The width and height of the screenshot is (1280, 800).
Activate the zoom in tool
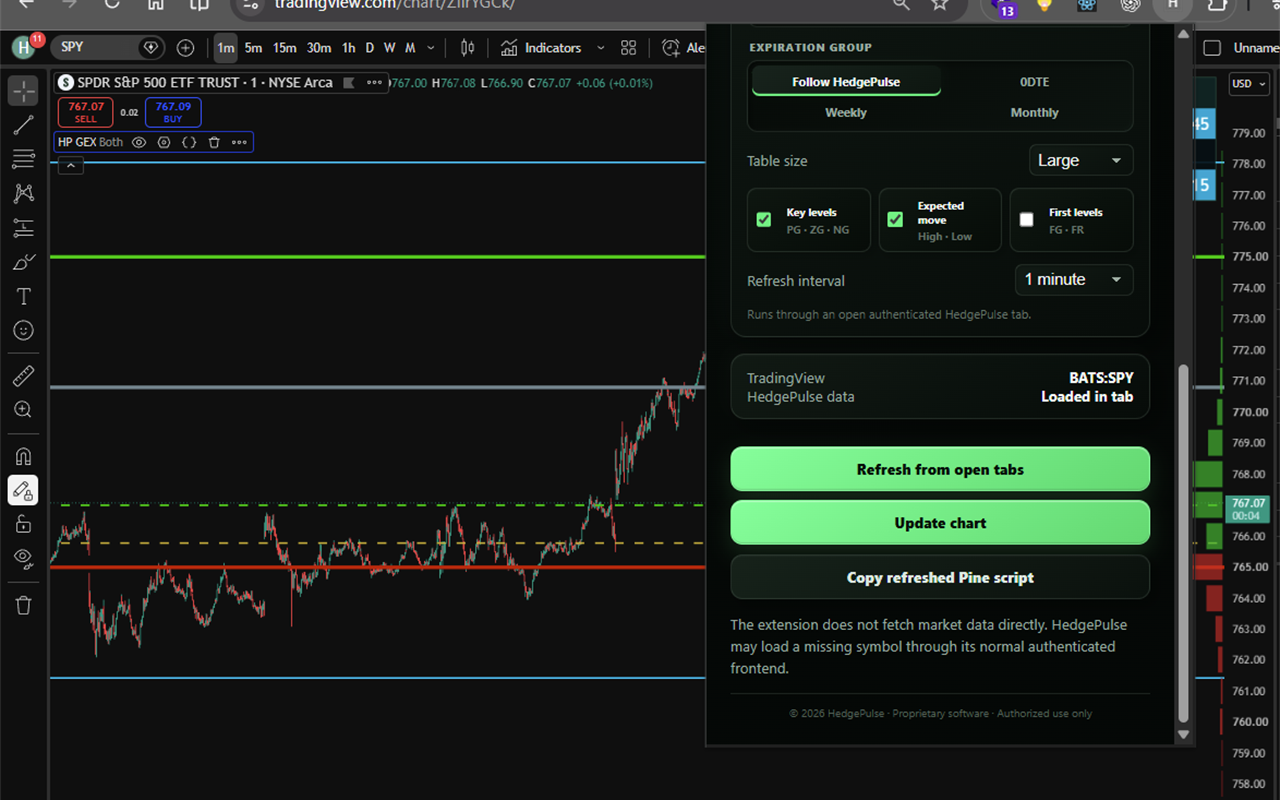[x=23, y=410]
